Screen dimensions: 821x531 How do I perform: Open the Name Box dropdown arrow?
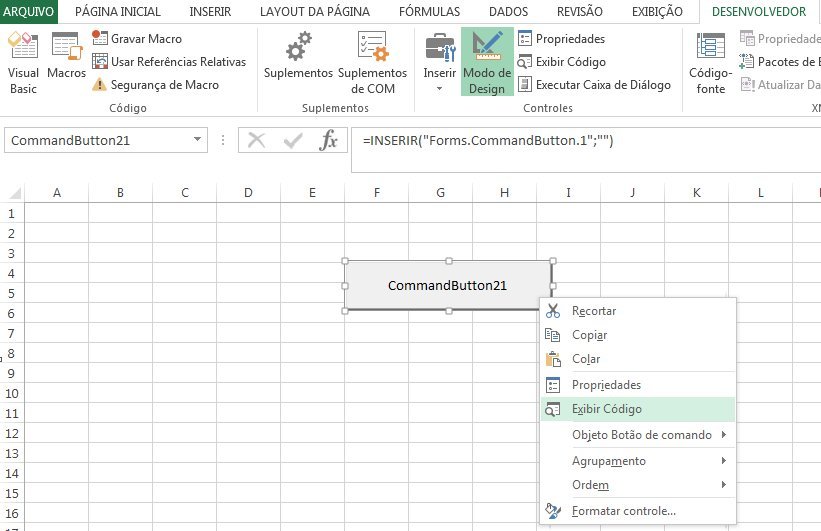[197, 141]
